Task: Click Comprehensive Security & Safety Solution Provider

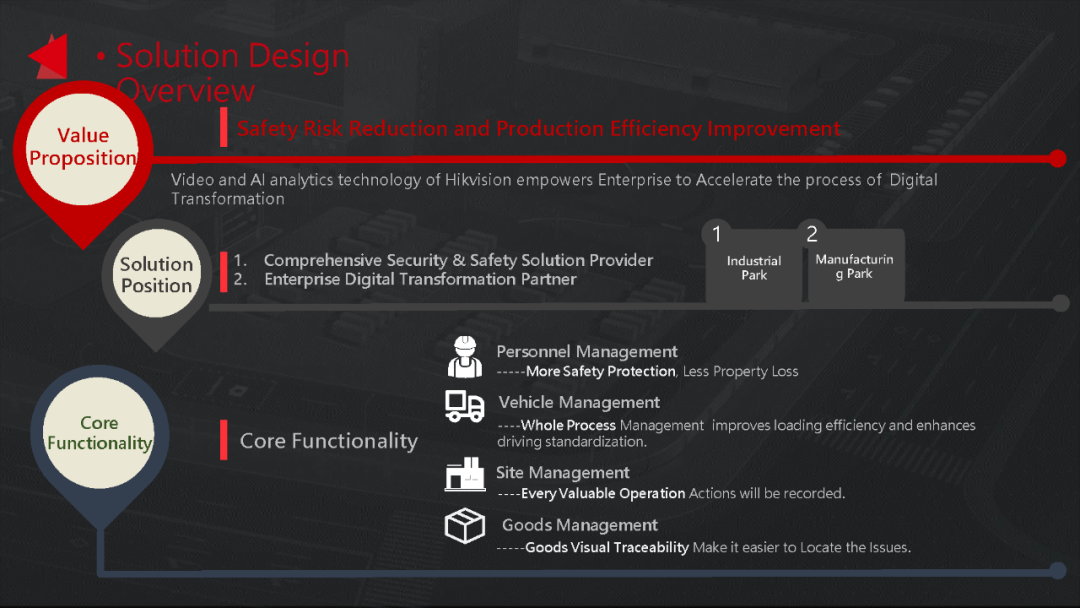Action: point(458,260)
